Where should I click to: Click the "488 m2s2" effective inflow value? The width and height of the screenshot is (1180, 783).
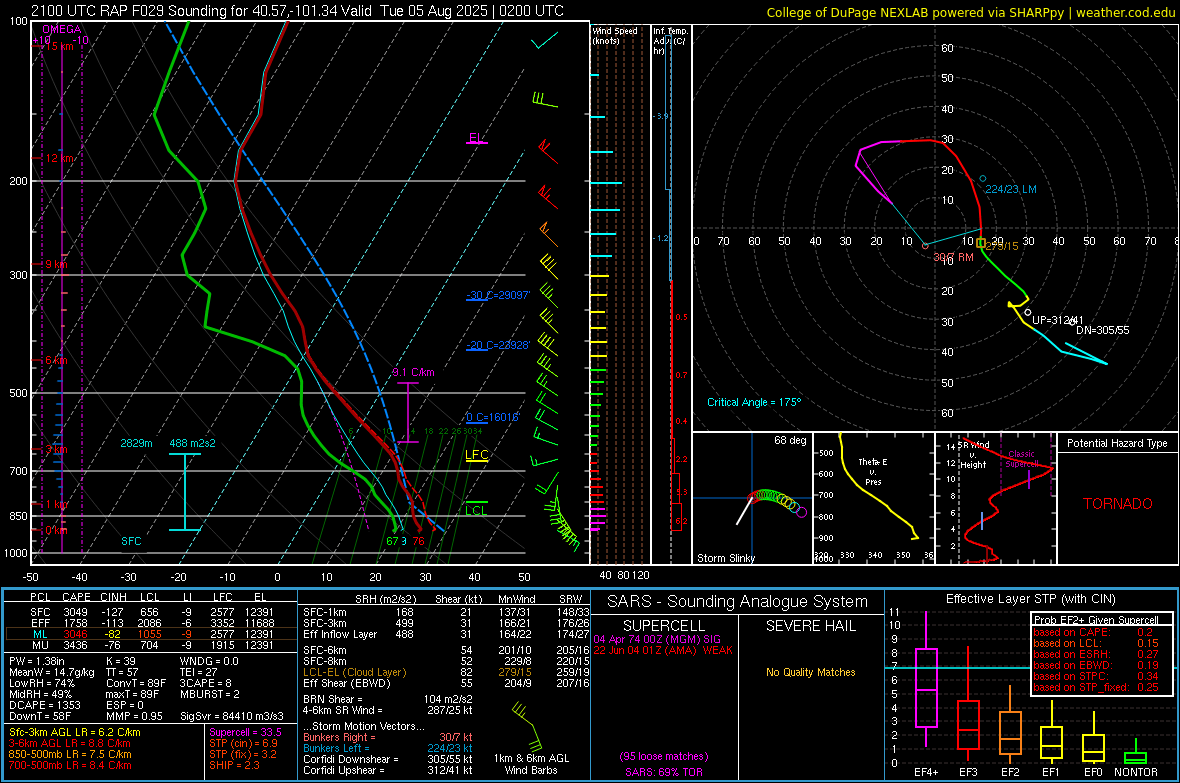pos(193,443)
